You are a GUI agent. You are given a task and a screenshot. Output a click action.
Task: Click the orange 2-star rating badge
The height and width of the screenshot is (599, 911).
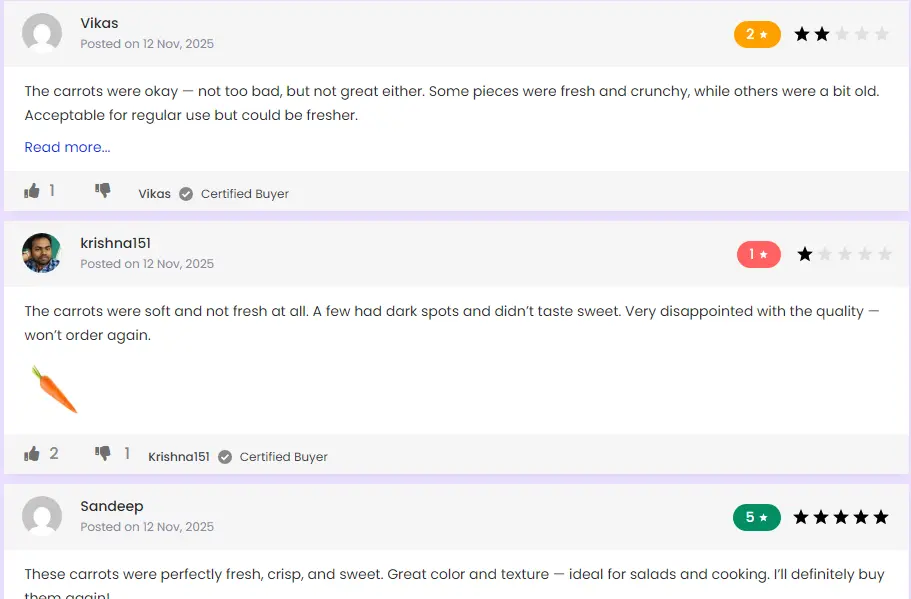tap(757, 34)
